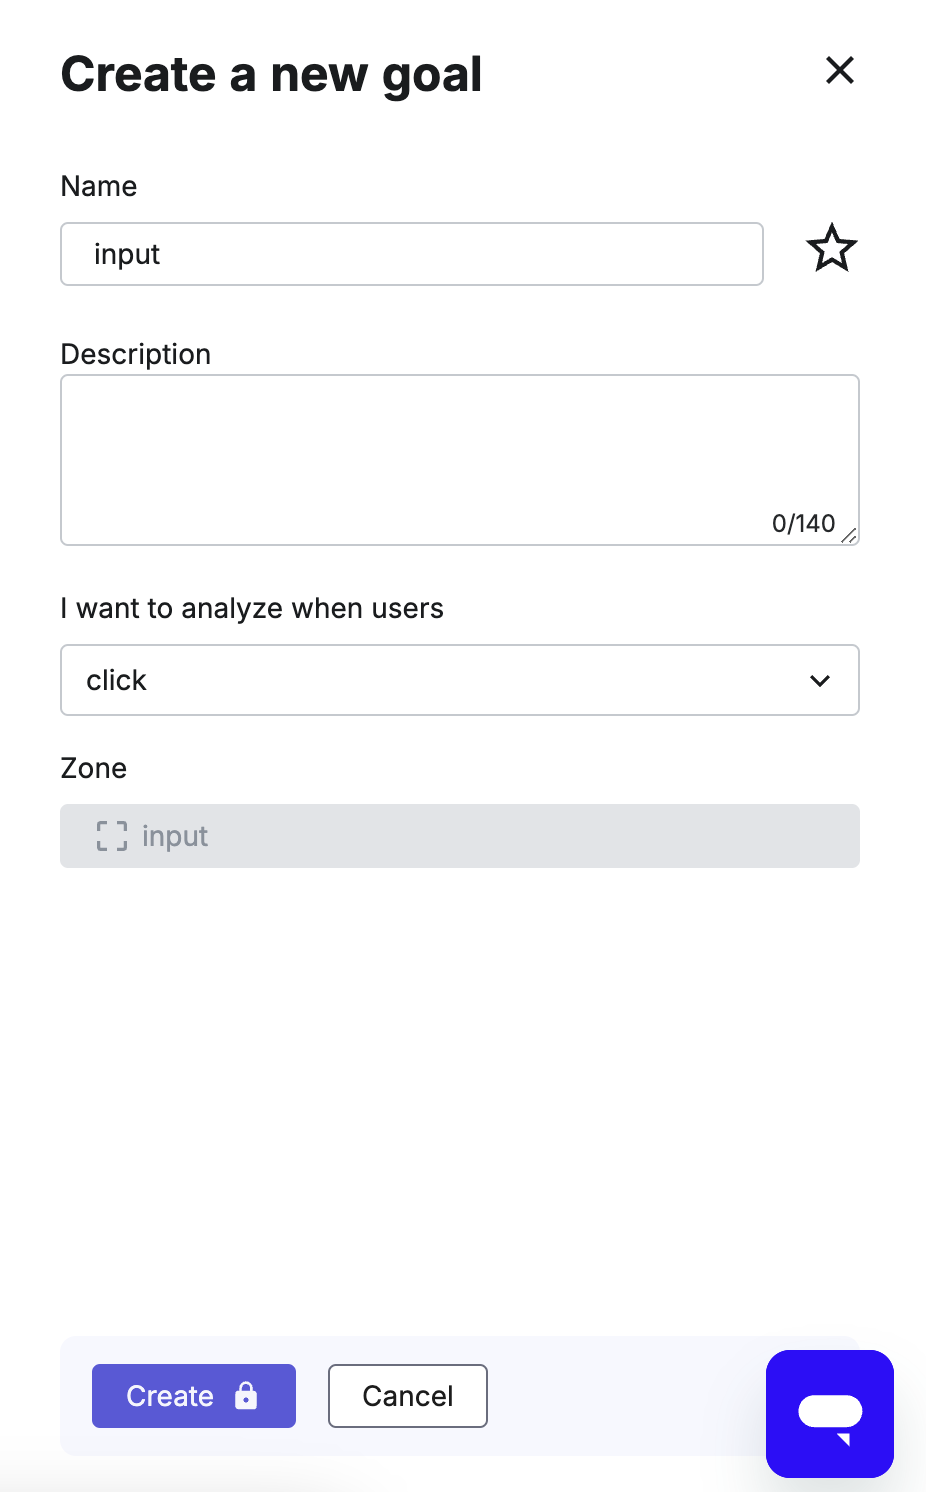This screenshot has height=1492, width=926.
Task: Focus the Name field containing "input"
Action: (412, 254)
